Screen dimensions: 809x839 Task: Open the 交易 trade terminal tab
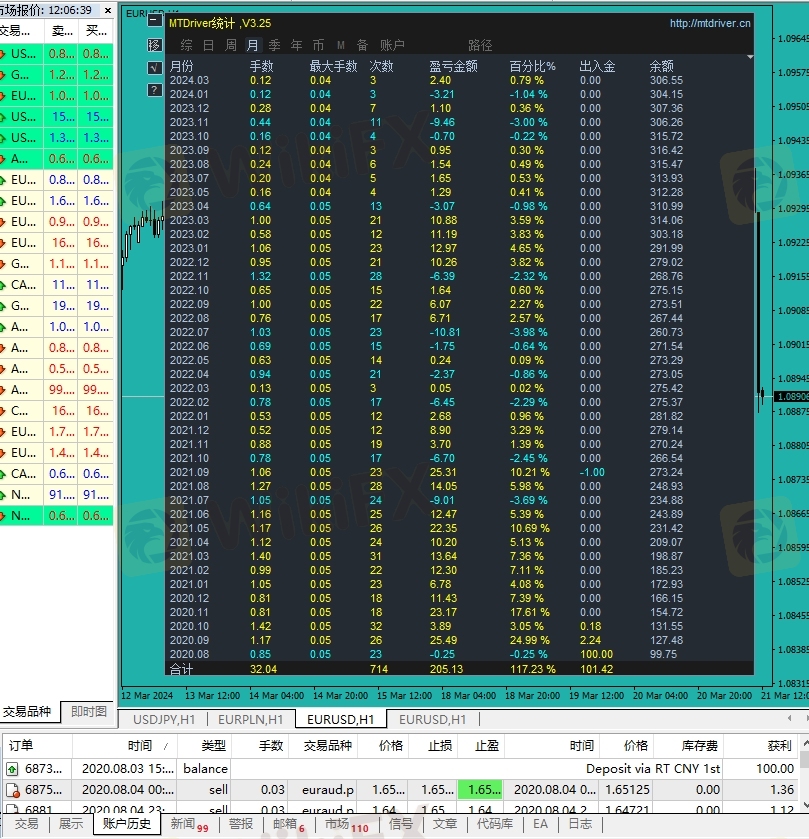pyautogui.click(x=26, y=823)
